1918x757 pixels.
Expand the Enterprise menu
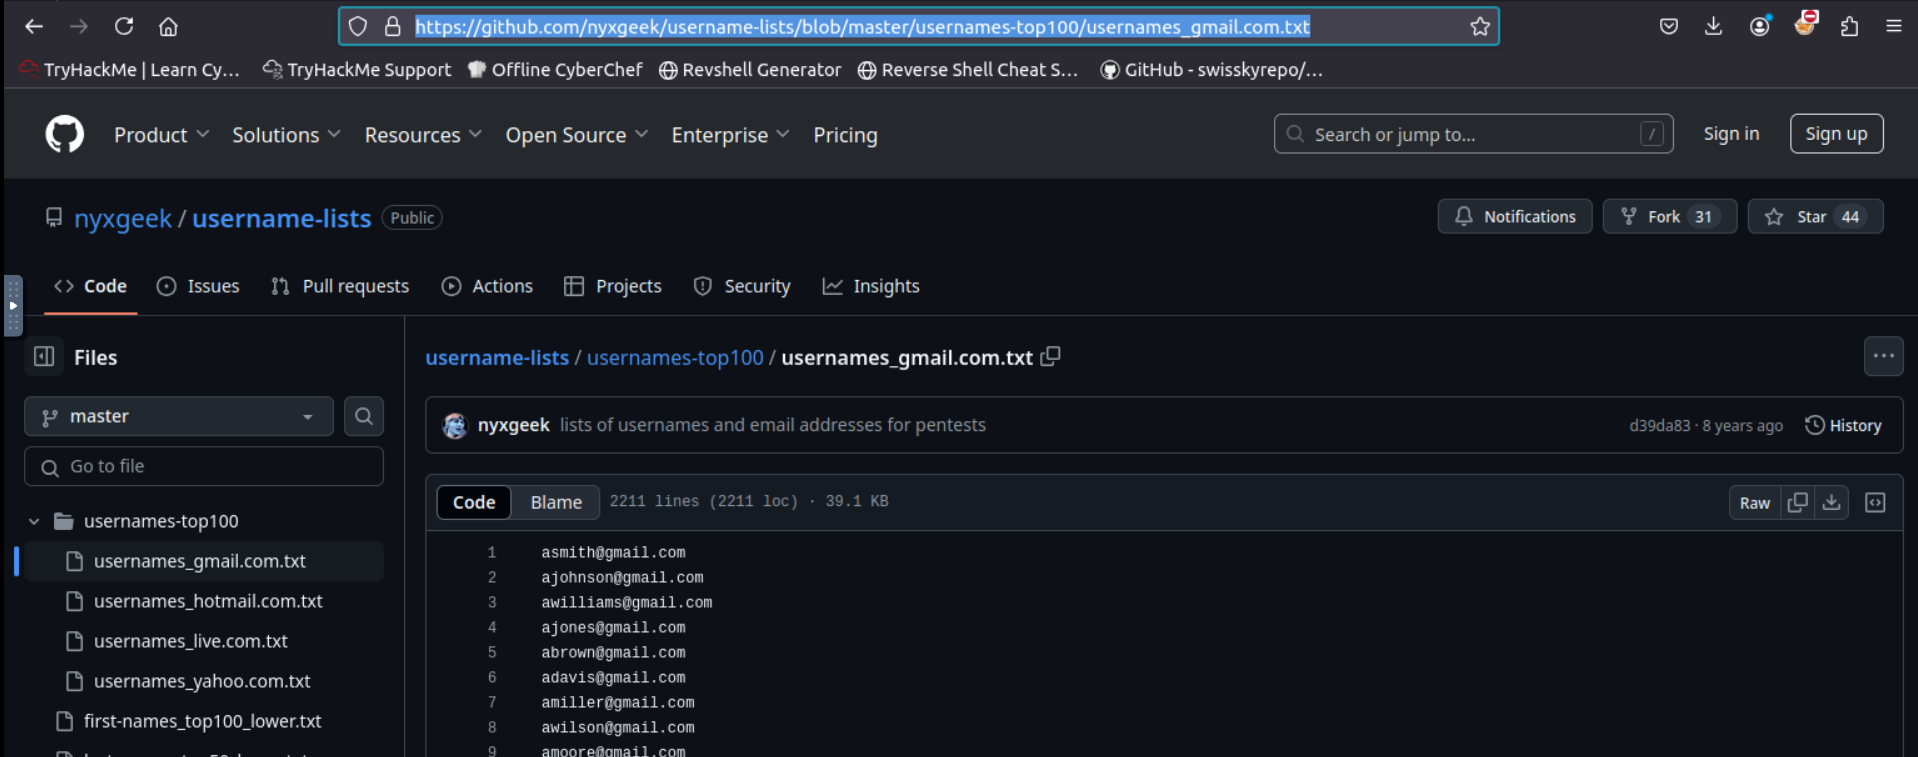click(x=730, y=135)
